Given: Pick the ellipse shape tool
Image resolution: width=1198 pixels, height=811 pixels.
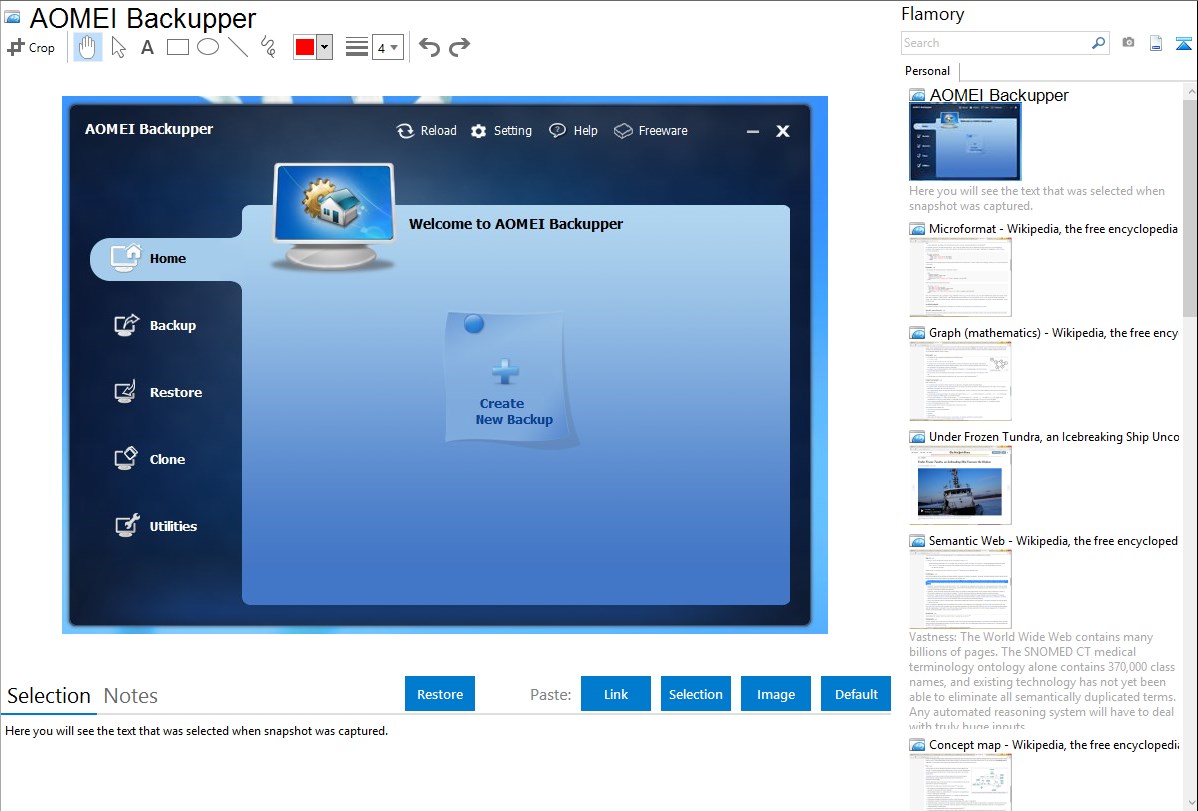Looking at the screenshot, I should pyautogui.click(x=208, y=47).
